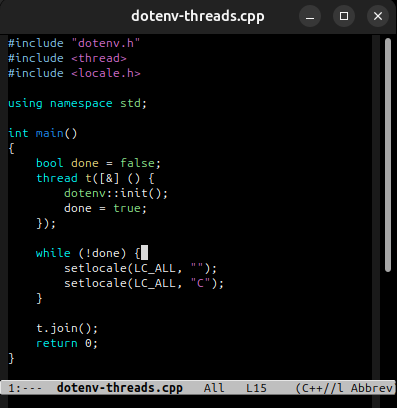Click setlocale(LC_ALL, ""); line

click(x=140, y=268)
